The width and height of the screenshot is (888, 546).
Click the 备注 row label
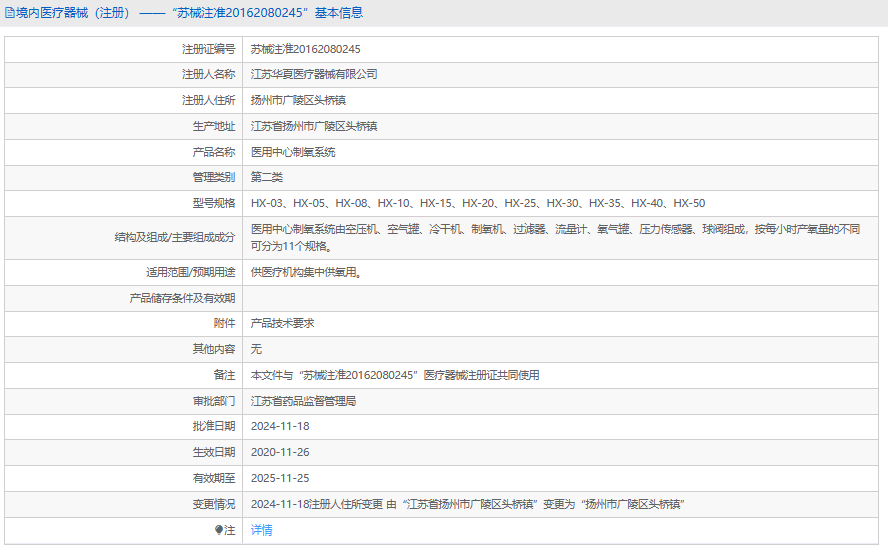[224, 376]
